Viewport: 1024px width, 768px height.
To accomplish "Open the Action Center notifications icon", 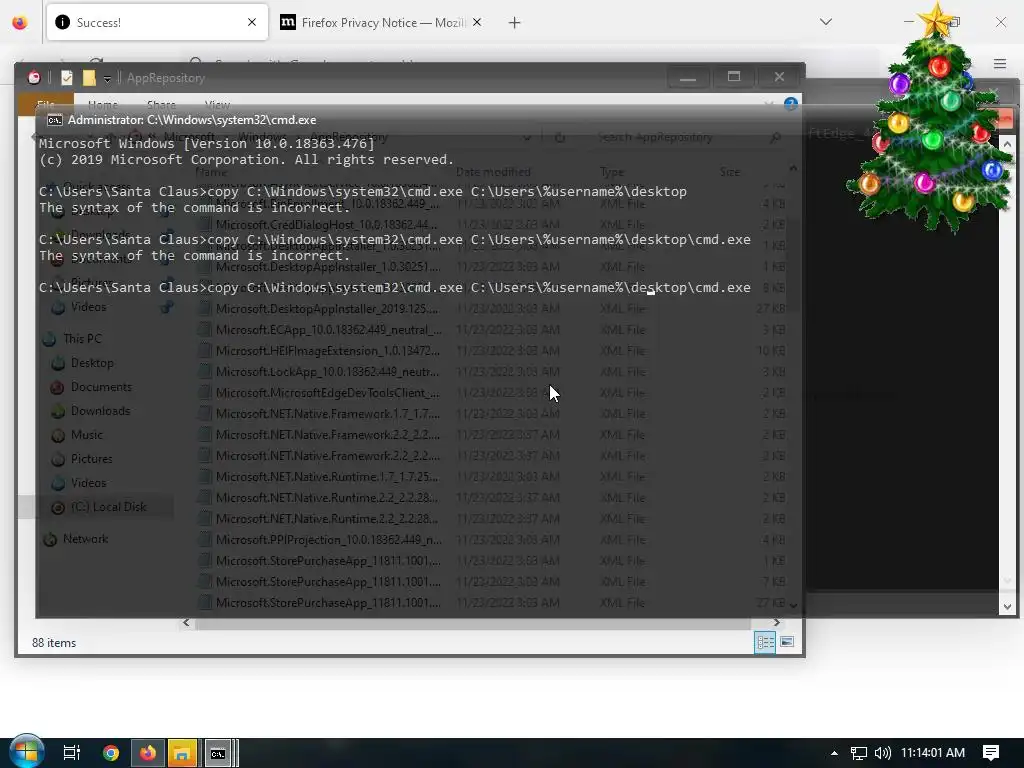I will [x=991, y=753].
